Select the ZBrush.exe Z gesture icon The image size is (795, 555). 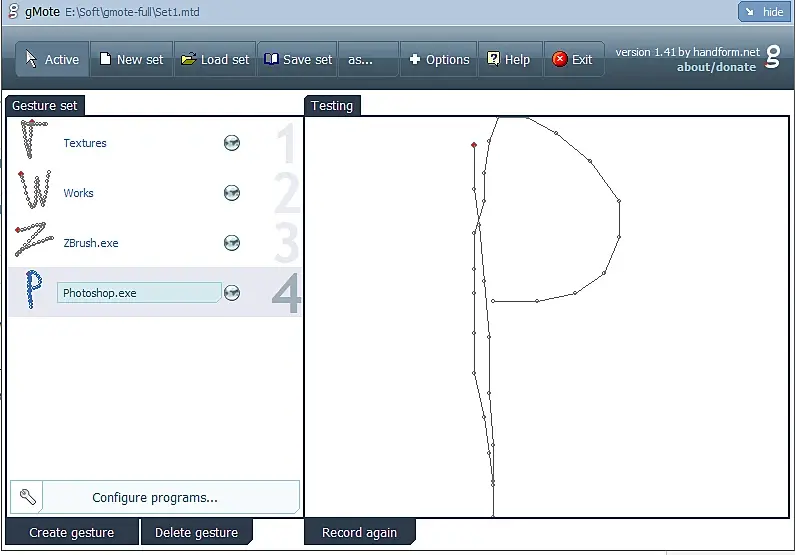tap(34, 239)
